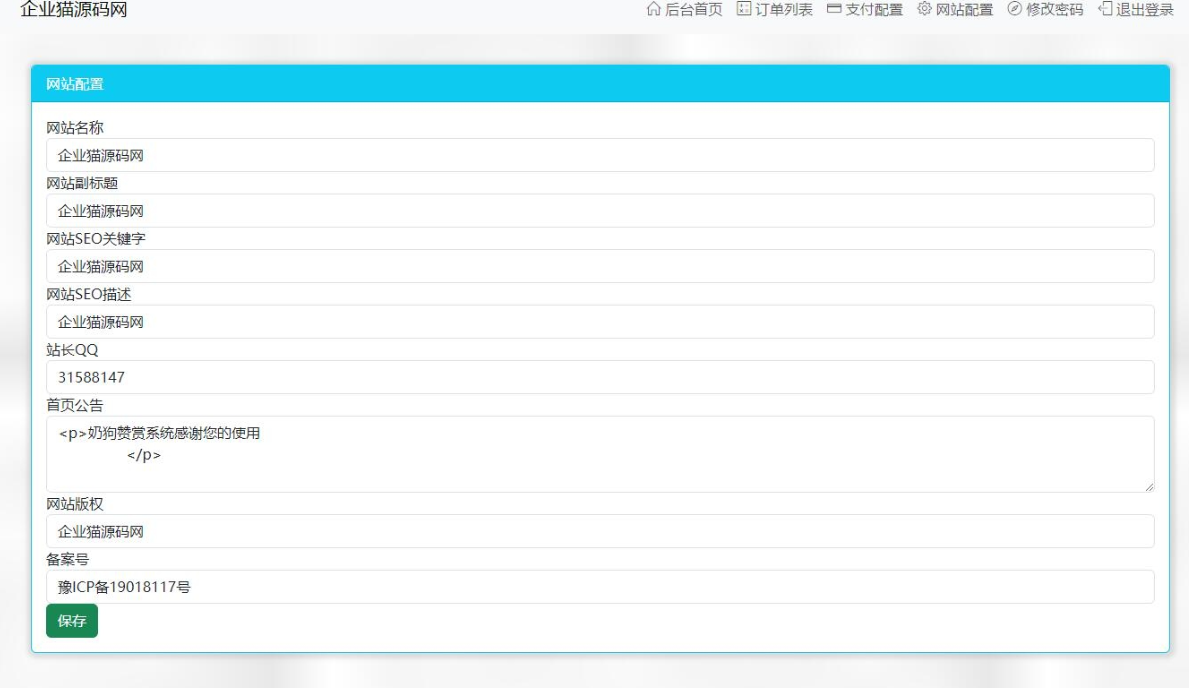This screenshot has height=688, width=1189.
Task: Click the card icon beside 支付配置
Action: point(834,10)
